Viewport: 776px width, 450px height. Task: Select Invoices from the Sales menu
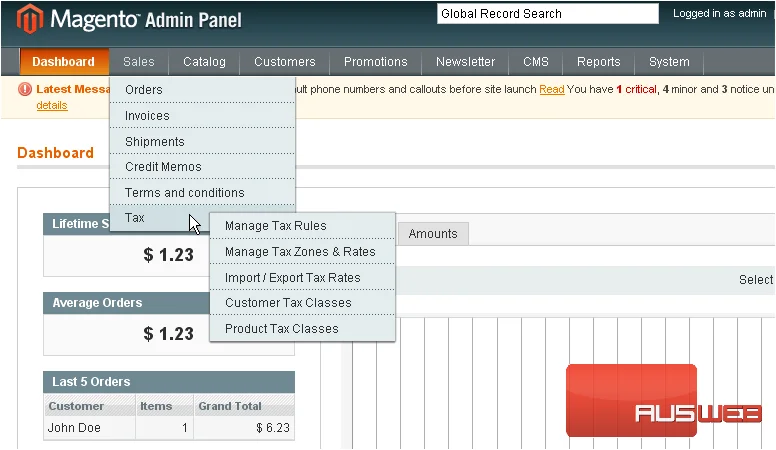[x=202, y=115]
